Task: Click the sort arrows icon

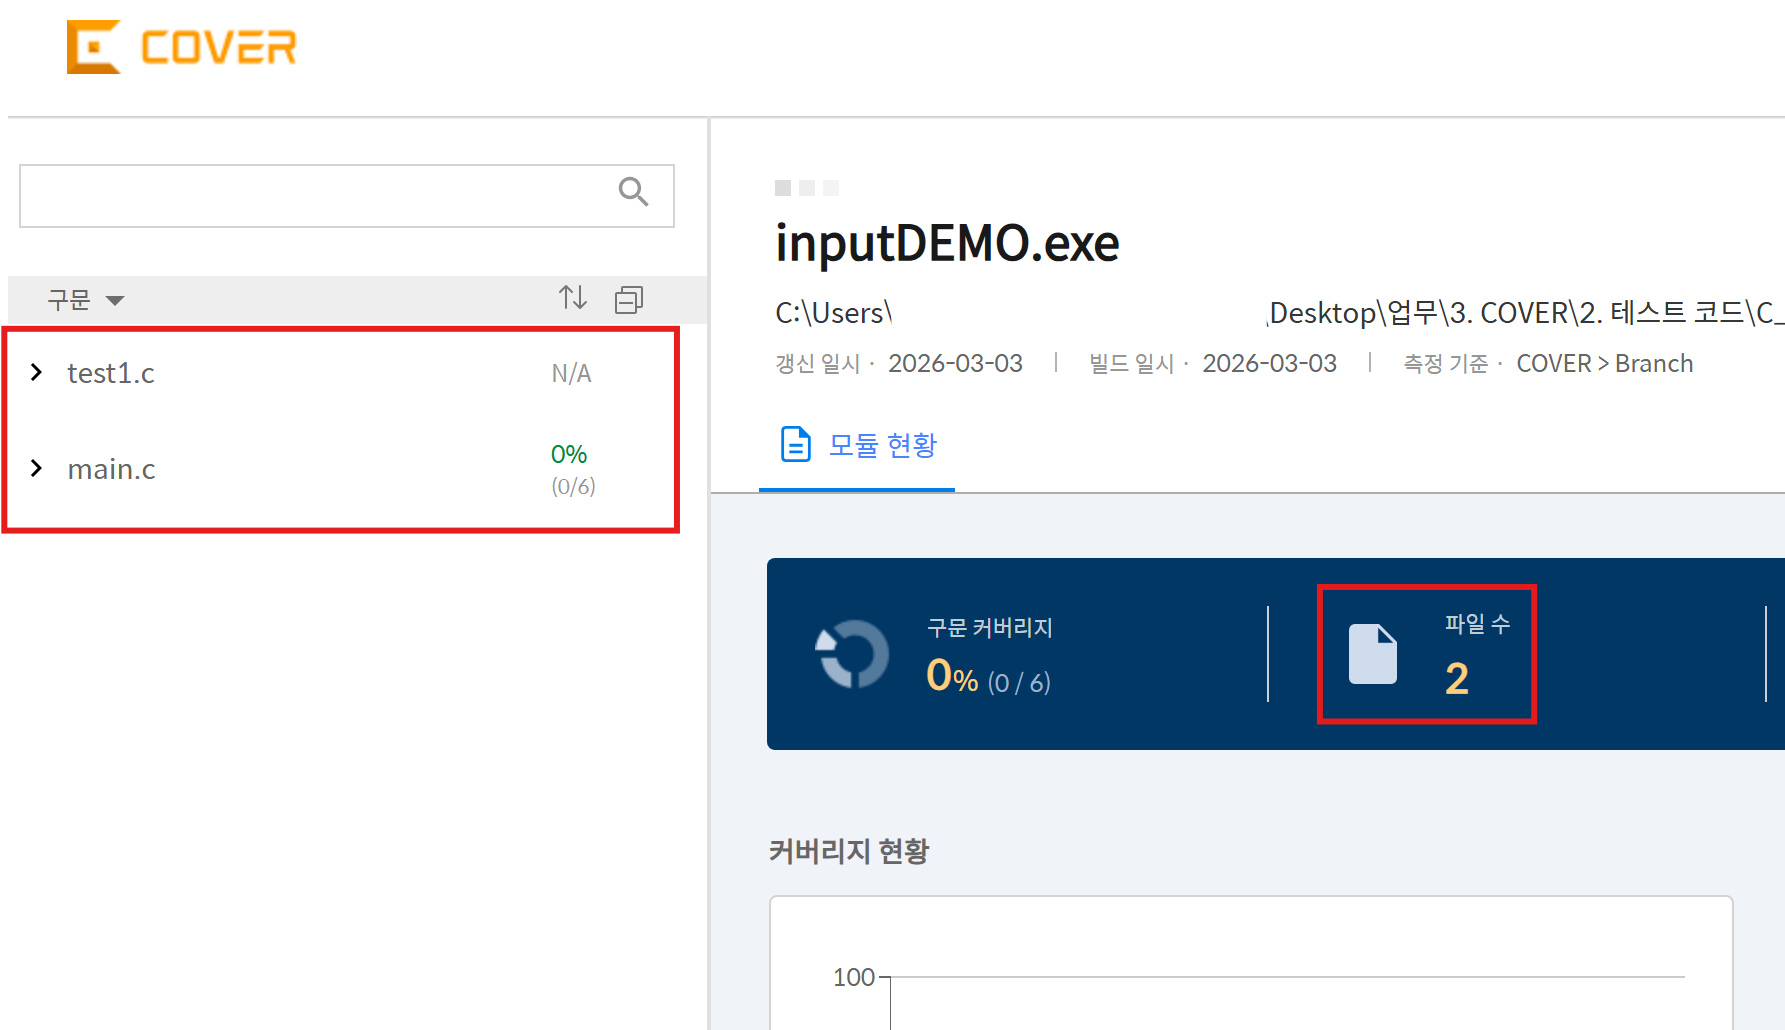Action: (573, 297)
